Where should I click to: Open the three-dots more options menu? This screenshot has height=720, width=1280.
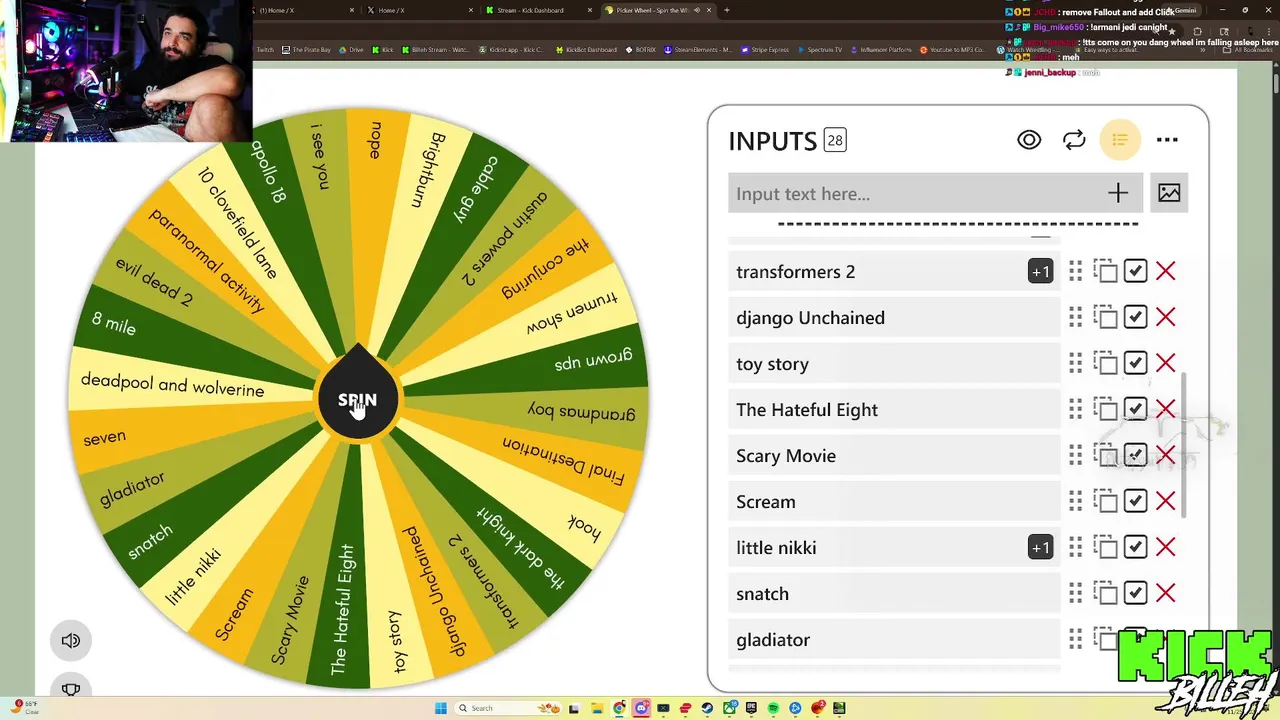click(1167, 140)
